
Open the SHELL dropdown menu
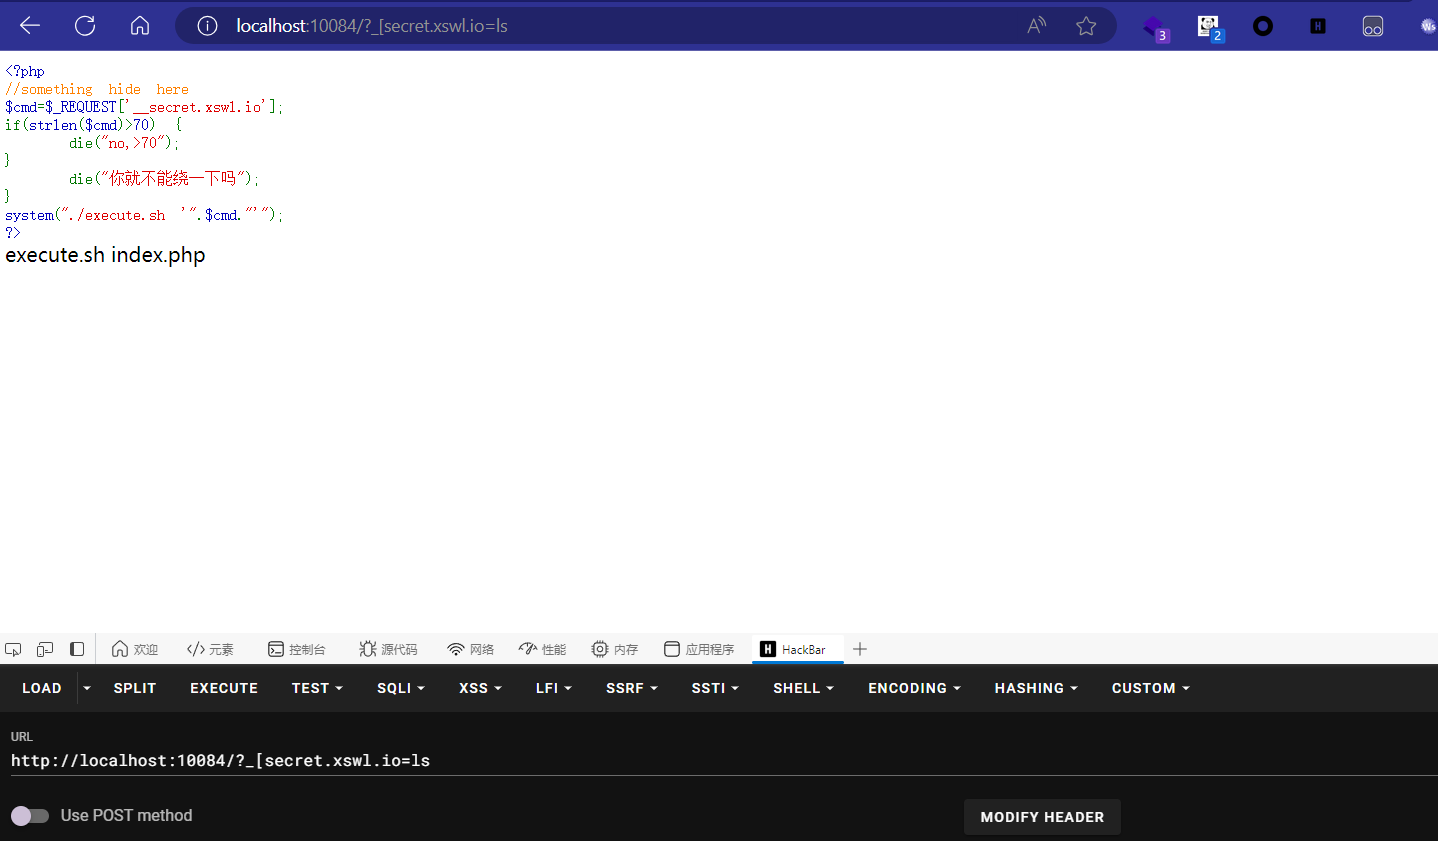tap(803, 688)
